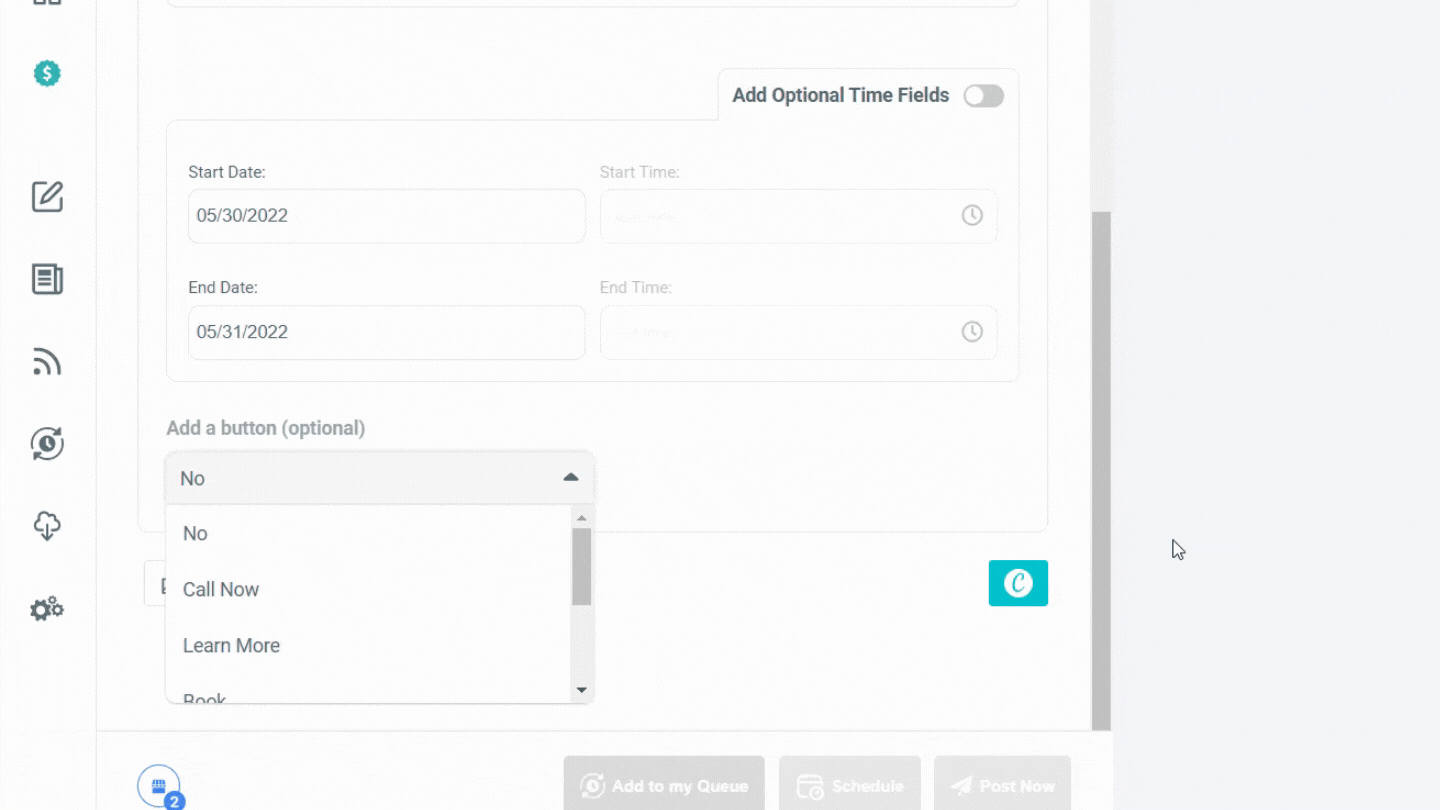Collapse the Add a button dropdown
1440x810 pixels.
tap(571, 477)
